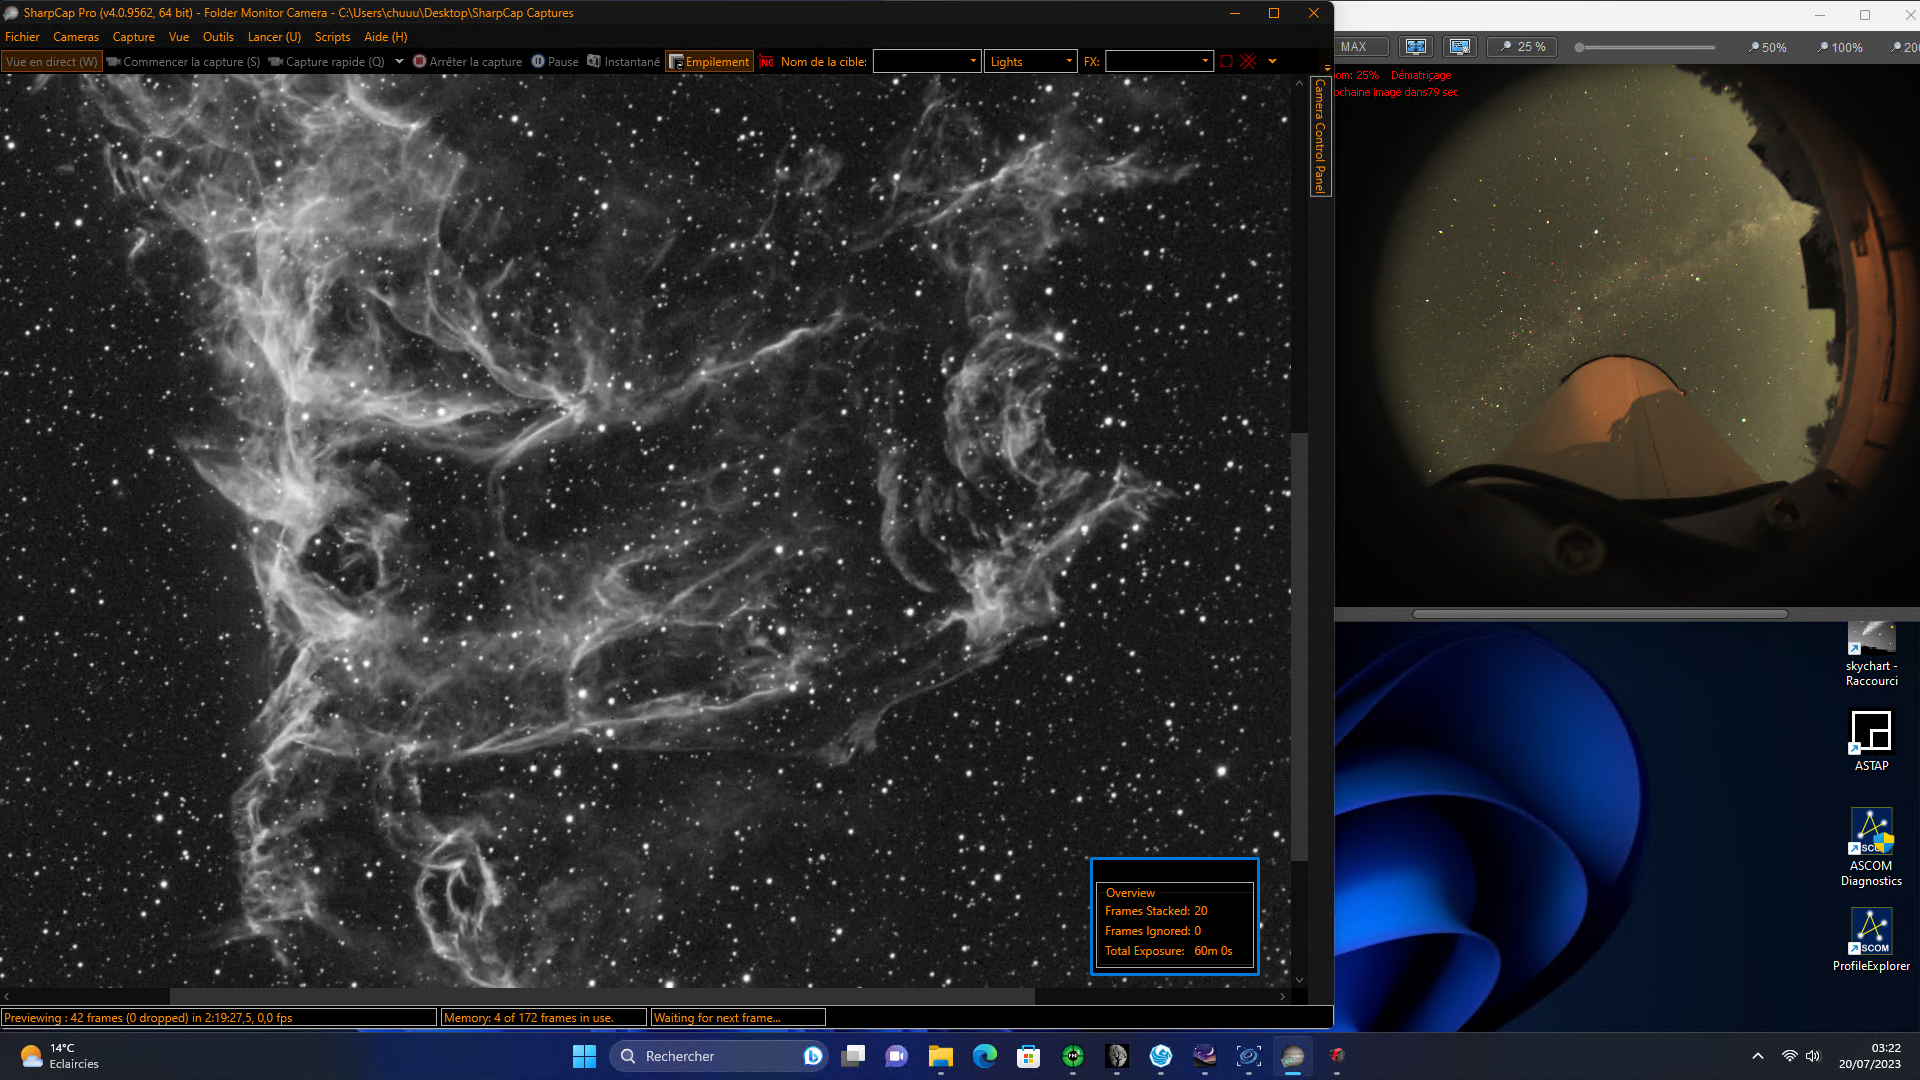Click the Previewing frames status text

pyautogui.click(x=219, y=1018)
